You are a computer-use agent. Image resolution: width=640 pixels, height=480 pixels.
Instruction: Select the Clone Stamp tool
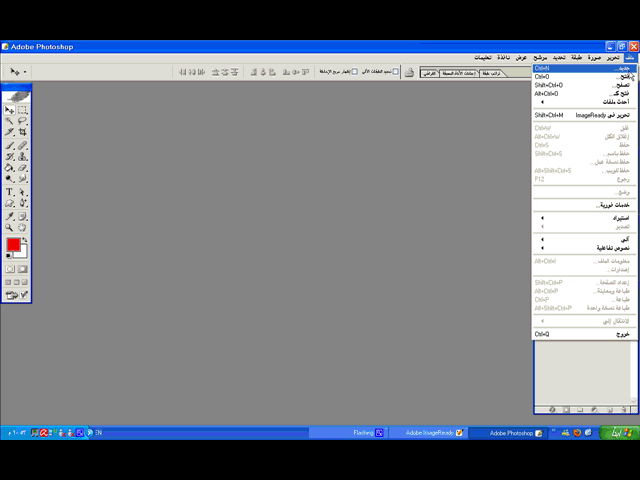(22, 157)
